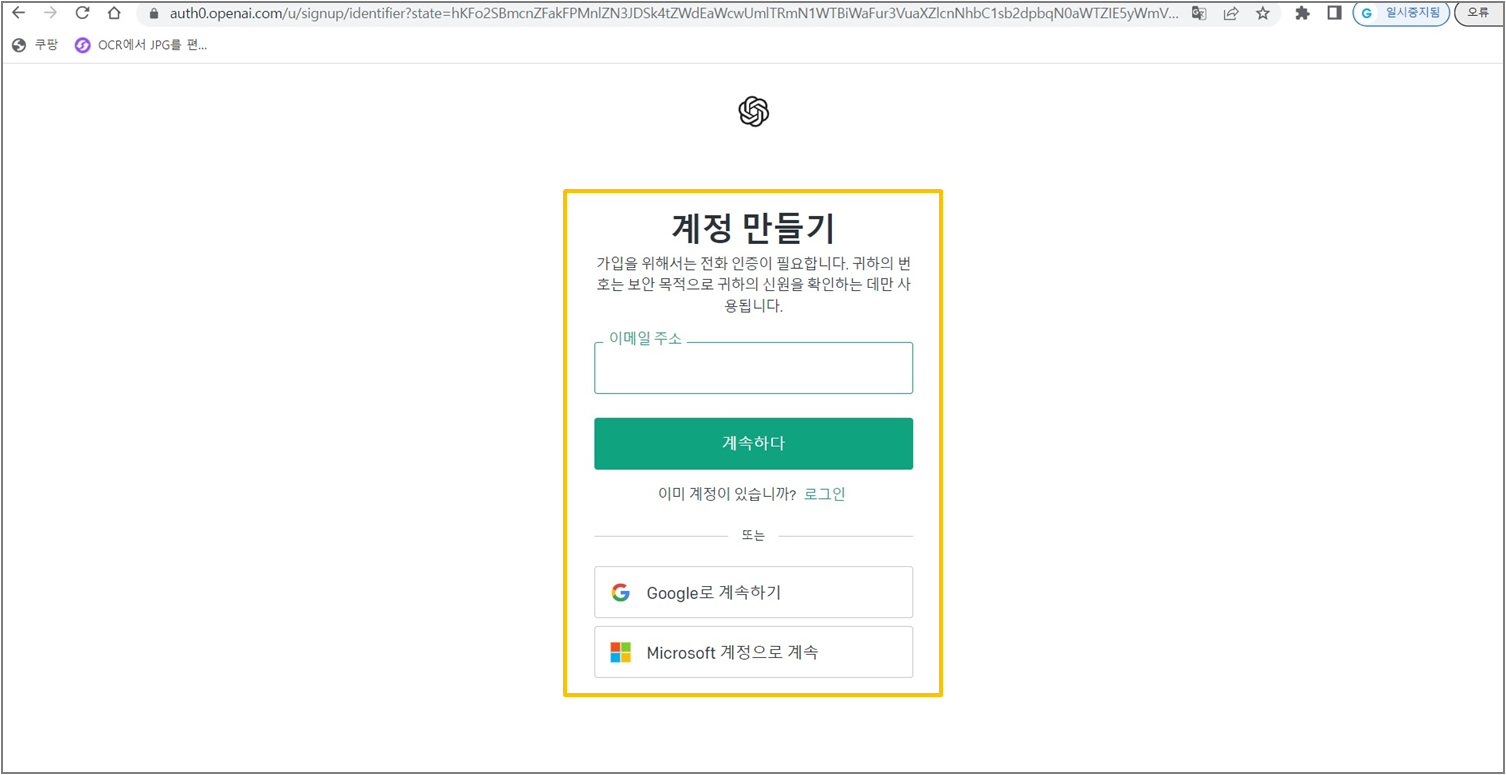1506x775 pixels.
Task: Open the OCR에서 JPG bookmark
Action: pos(140,44)
